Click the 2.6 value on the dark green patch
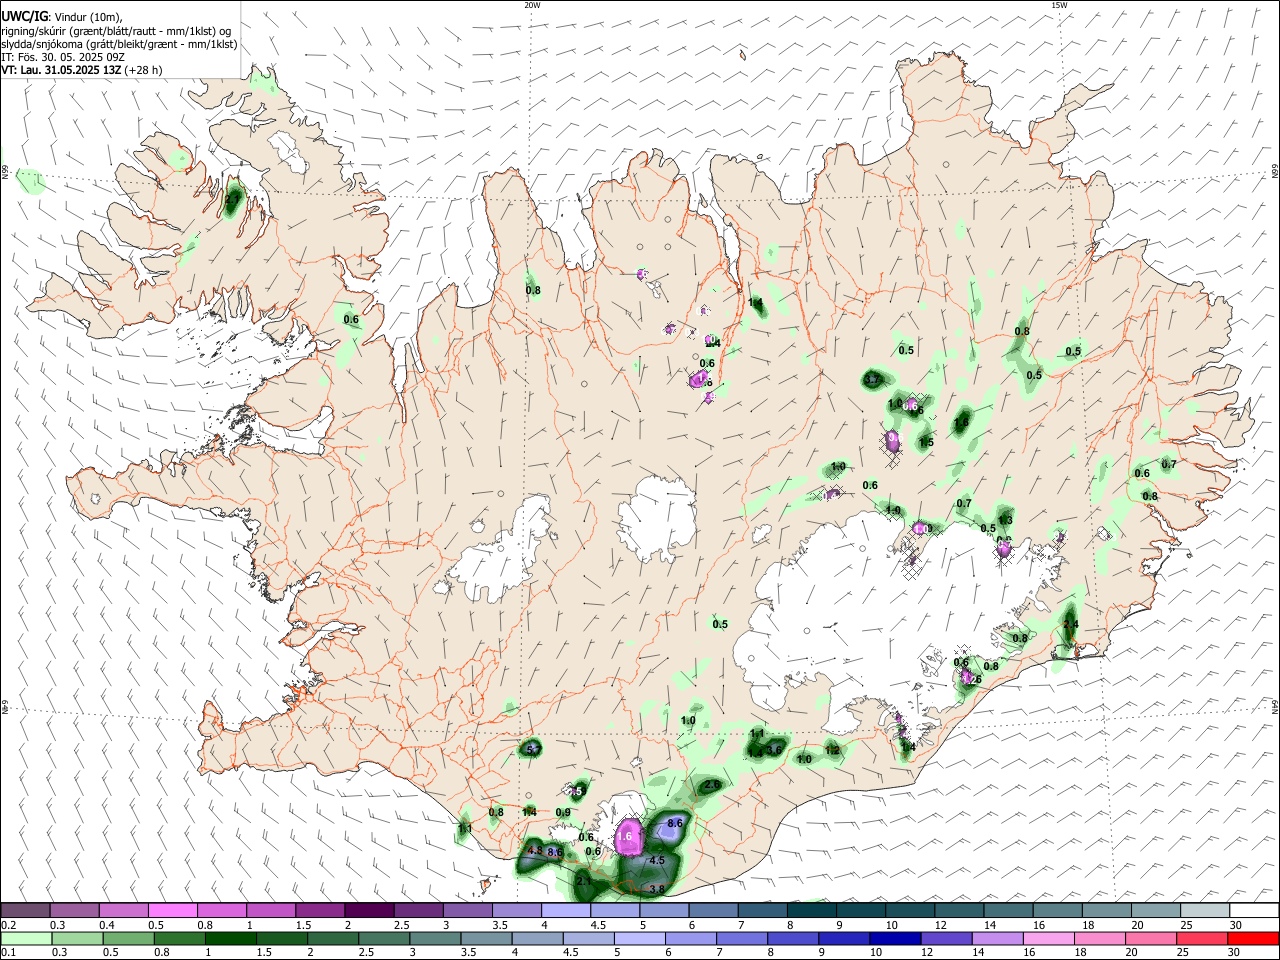 tap(712, 785)
